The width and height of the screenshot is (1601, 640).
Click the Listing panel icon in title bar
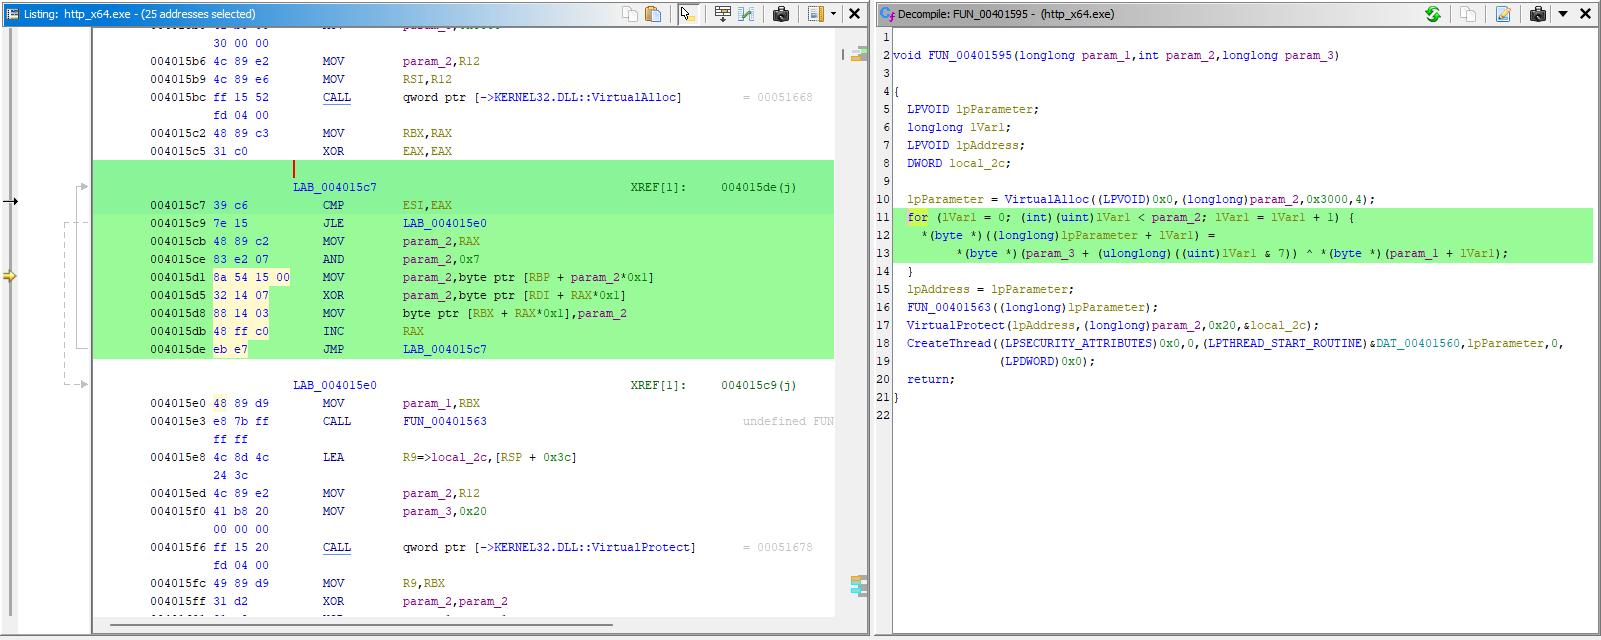click(12, 14)
